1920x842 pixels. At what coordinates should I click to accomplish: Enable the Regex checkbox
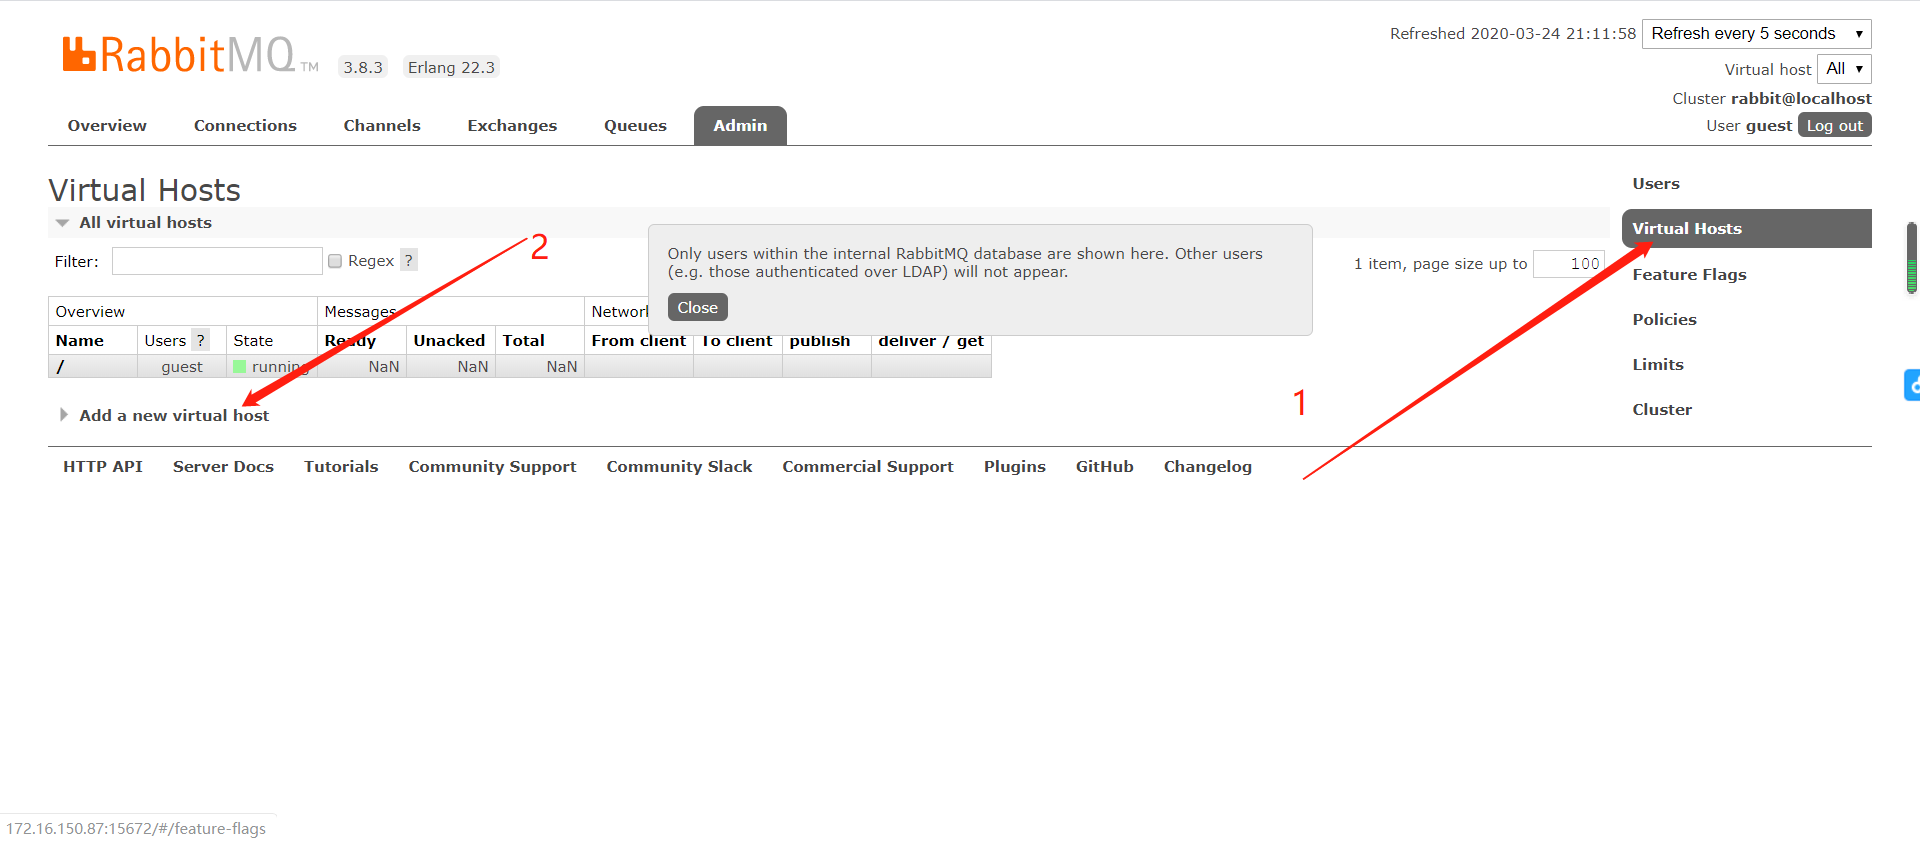coord(335,261)
